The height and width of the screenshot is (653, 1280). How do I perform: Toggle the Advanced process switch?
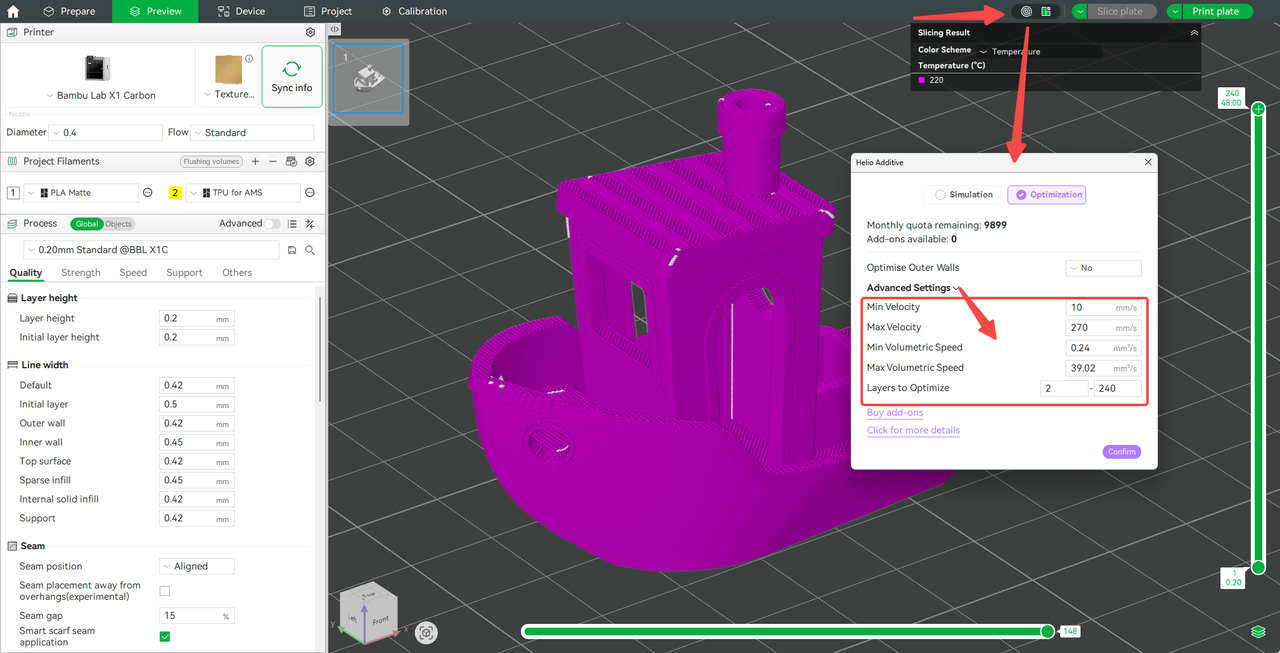click(x=272, y=224)
